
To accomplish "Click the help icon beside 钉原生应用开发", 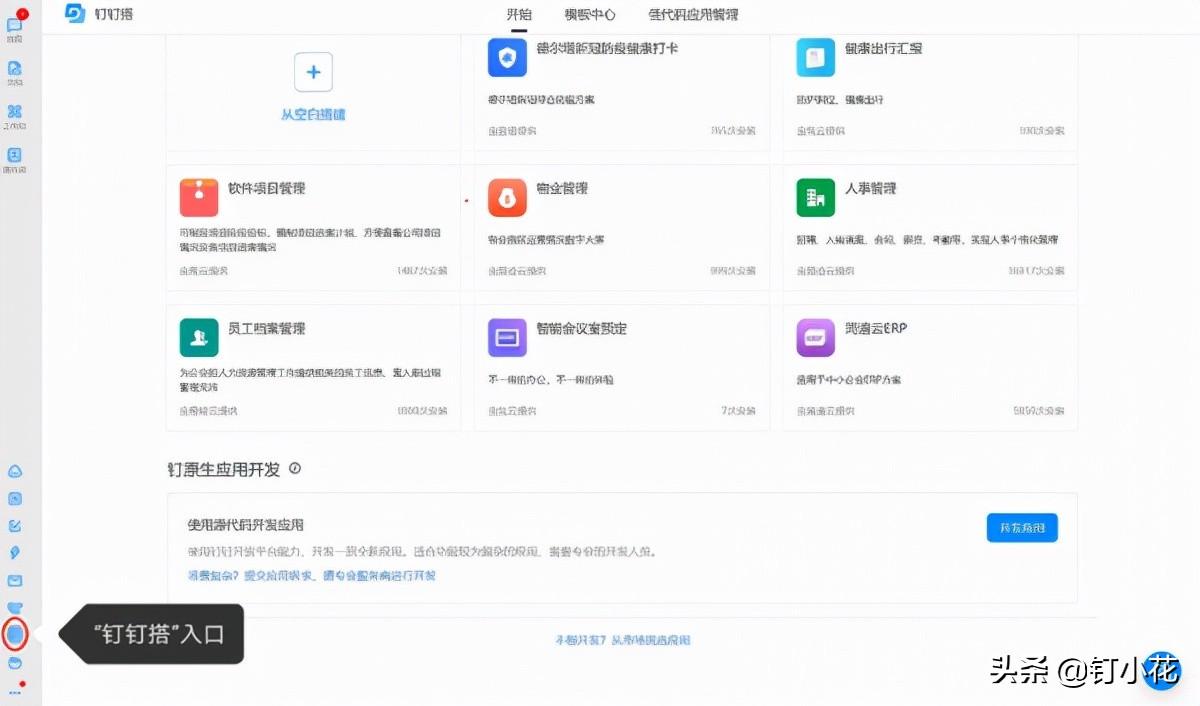I will (294, 469).
